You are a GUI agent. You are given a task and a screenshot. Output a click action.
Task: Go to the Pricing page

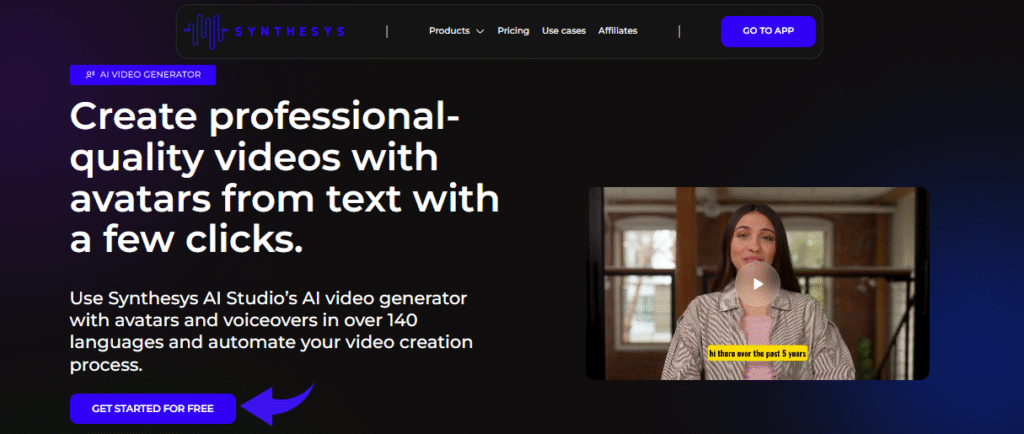[513, 31]
